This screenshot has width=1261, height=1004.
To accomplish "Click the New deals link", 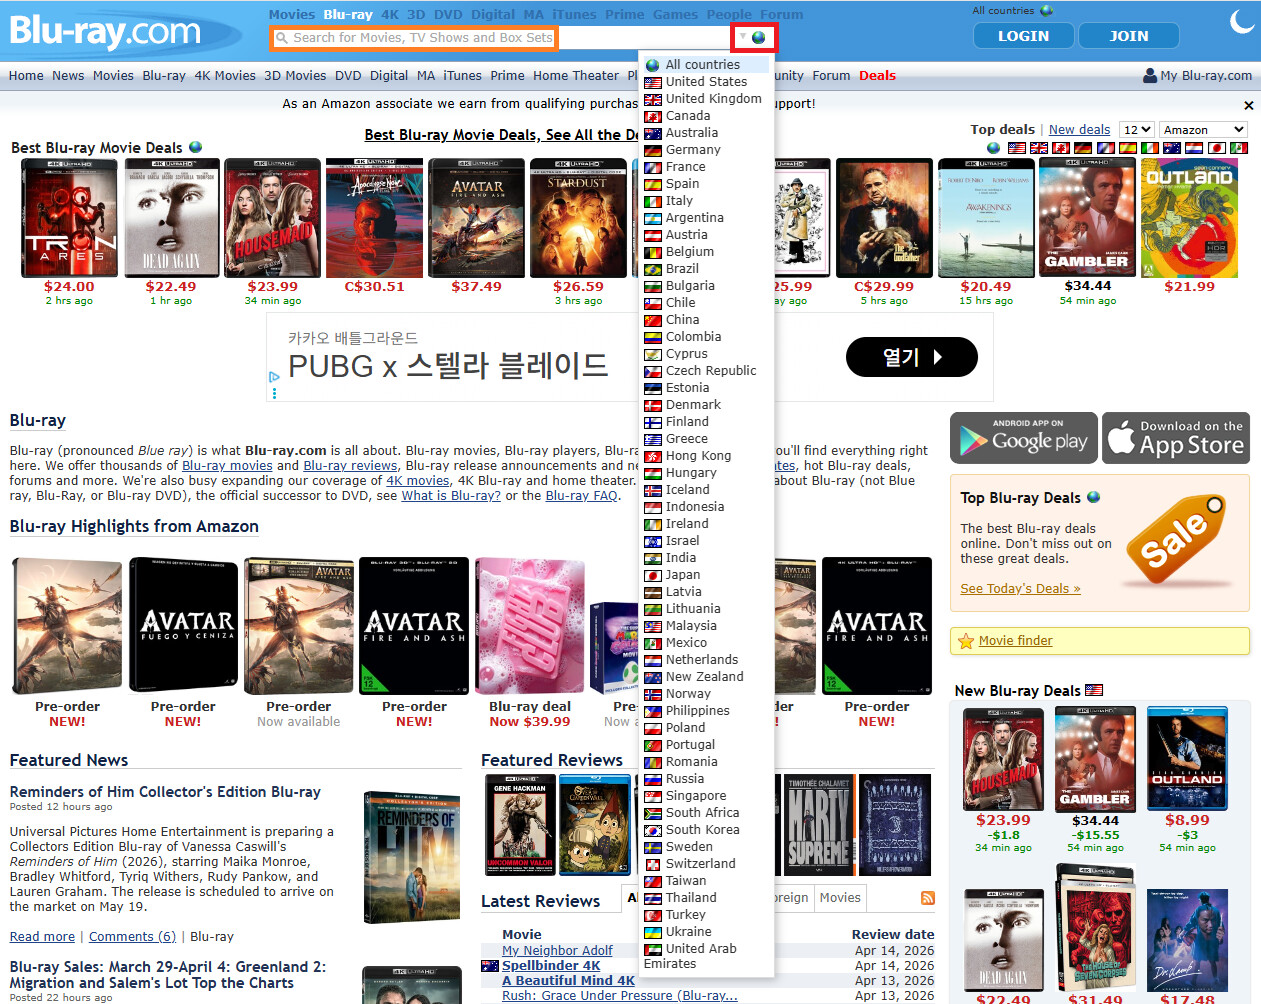I will (x=1079, y=130).
